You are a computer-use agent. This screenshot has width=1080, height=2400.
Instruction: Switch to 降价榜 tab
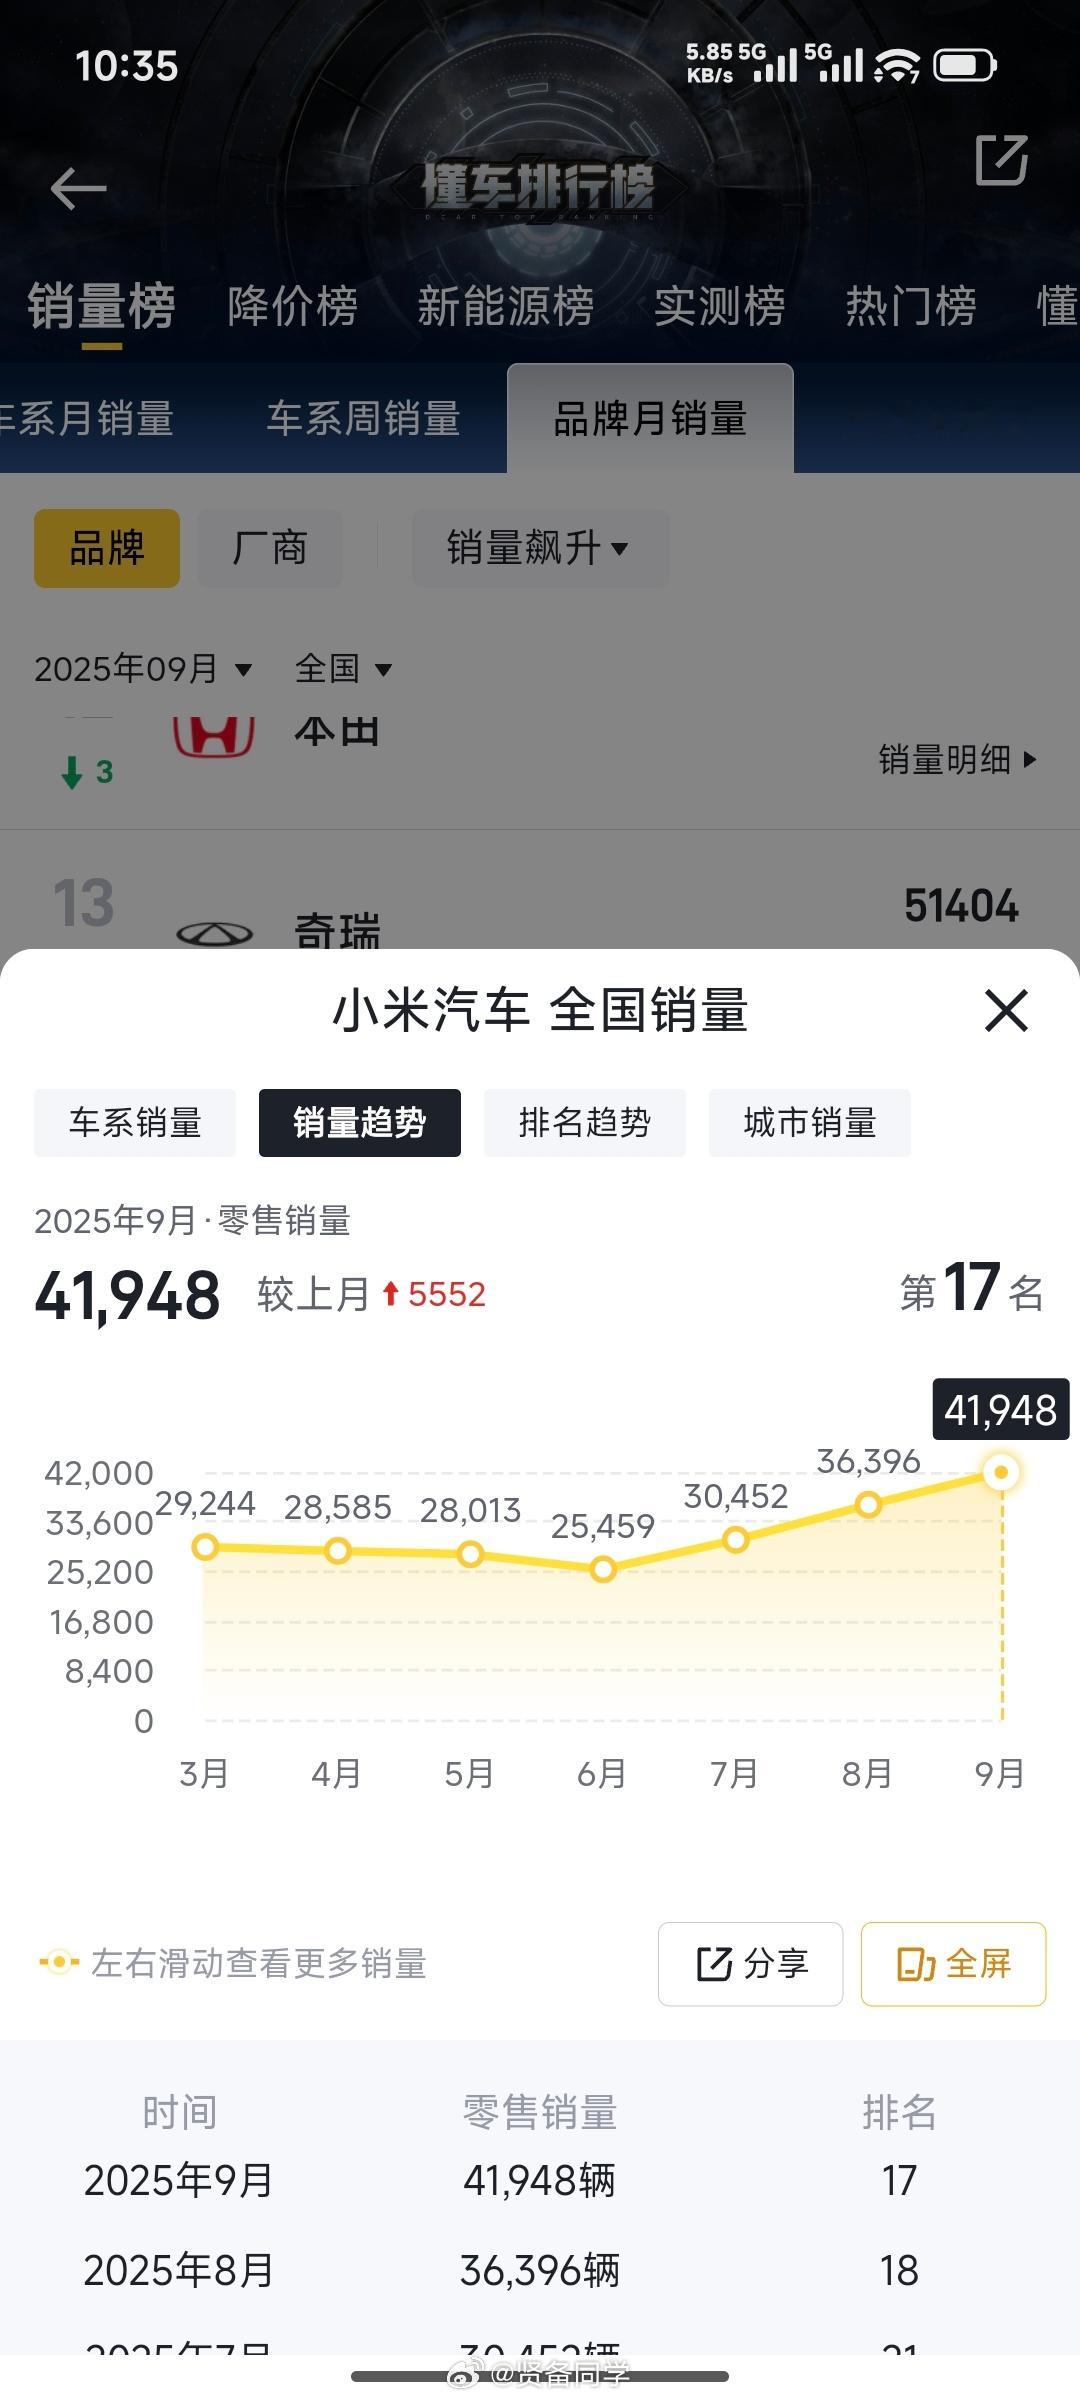[x=292, y=306]
